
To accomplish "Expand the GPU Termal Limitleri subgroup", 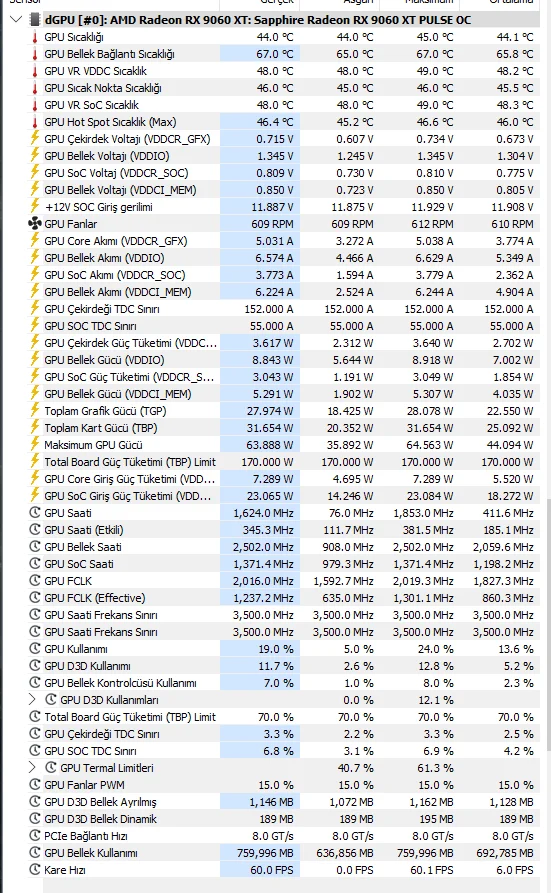I will [32, 768].
